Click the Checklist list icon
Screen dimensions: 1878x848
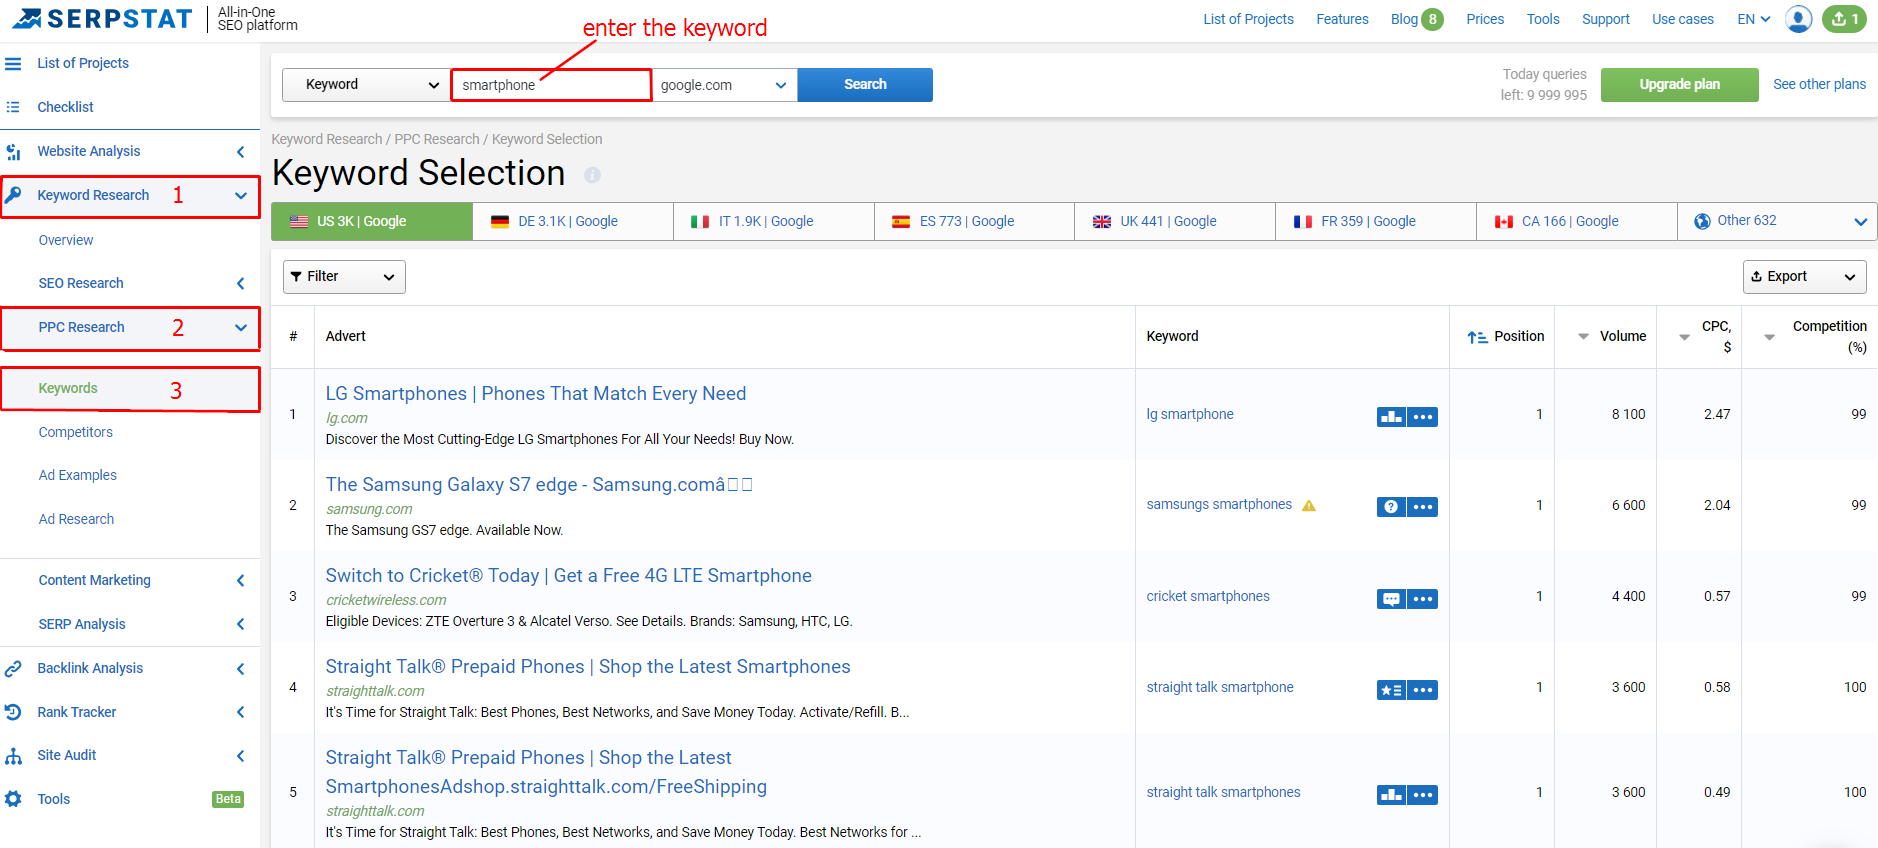click(x=13, y=107)
